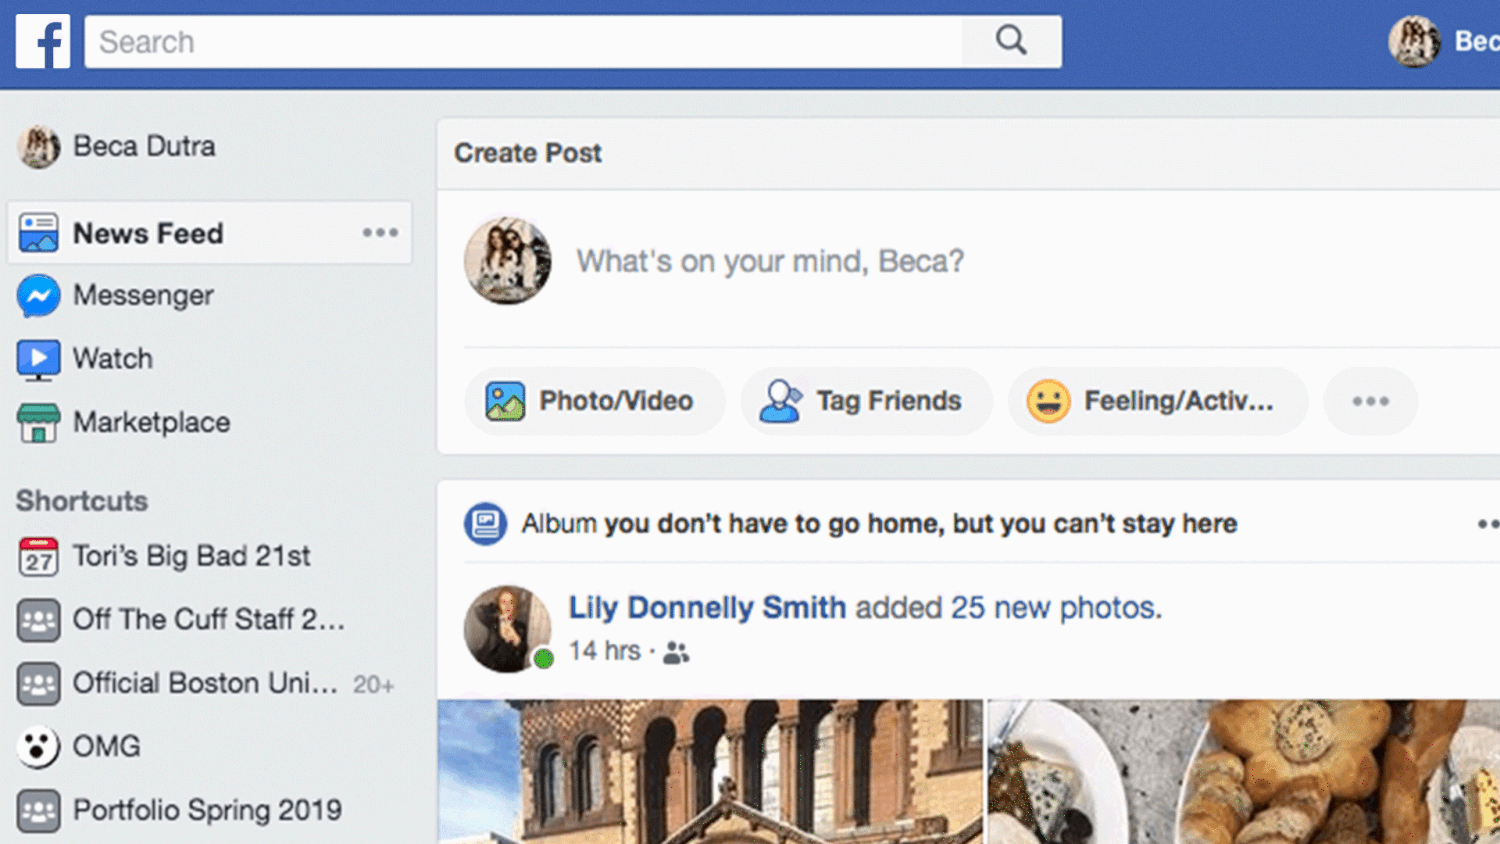Open album "you don't have to go home" link
Image resolution: width=1500 pixels, height=844 pixels.
pos(921,524)
